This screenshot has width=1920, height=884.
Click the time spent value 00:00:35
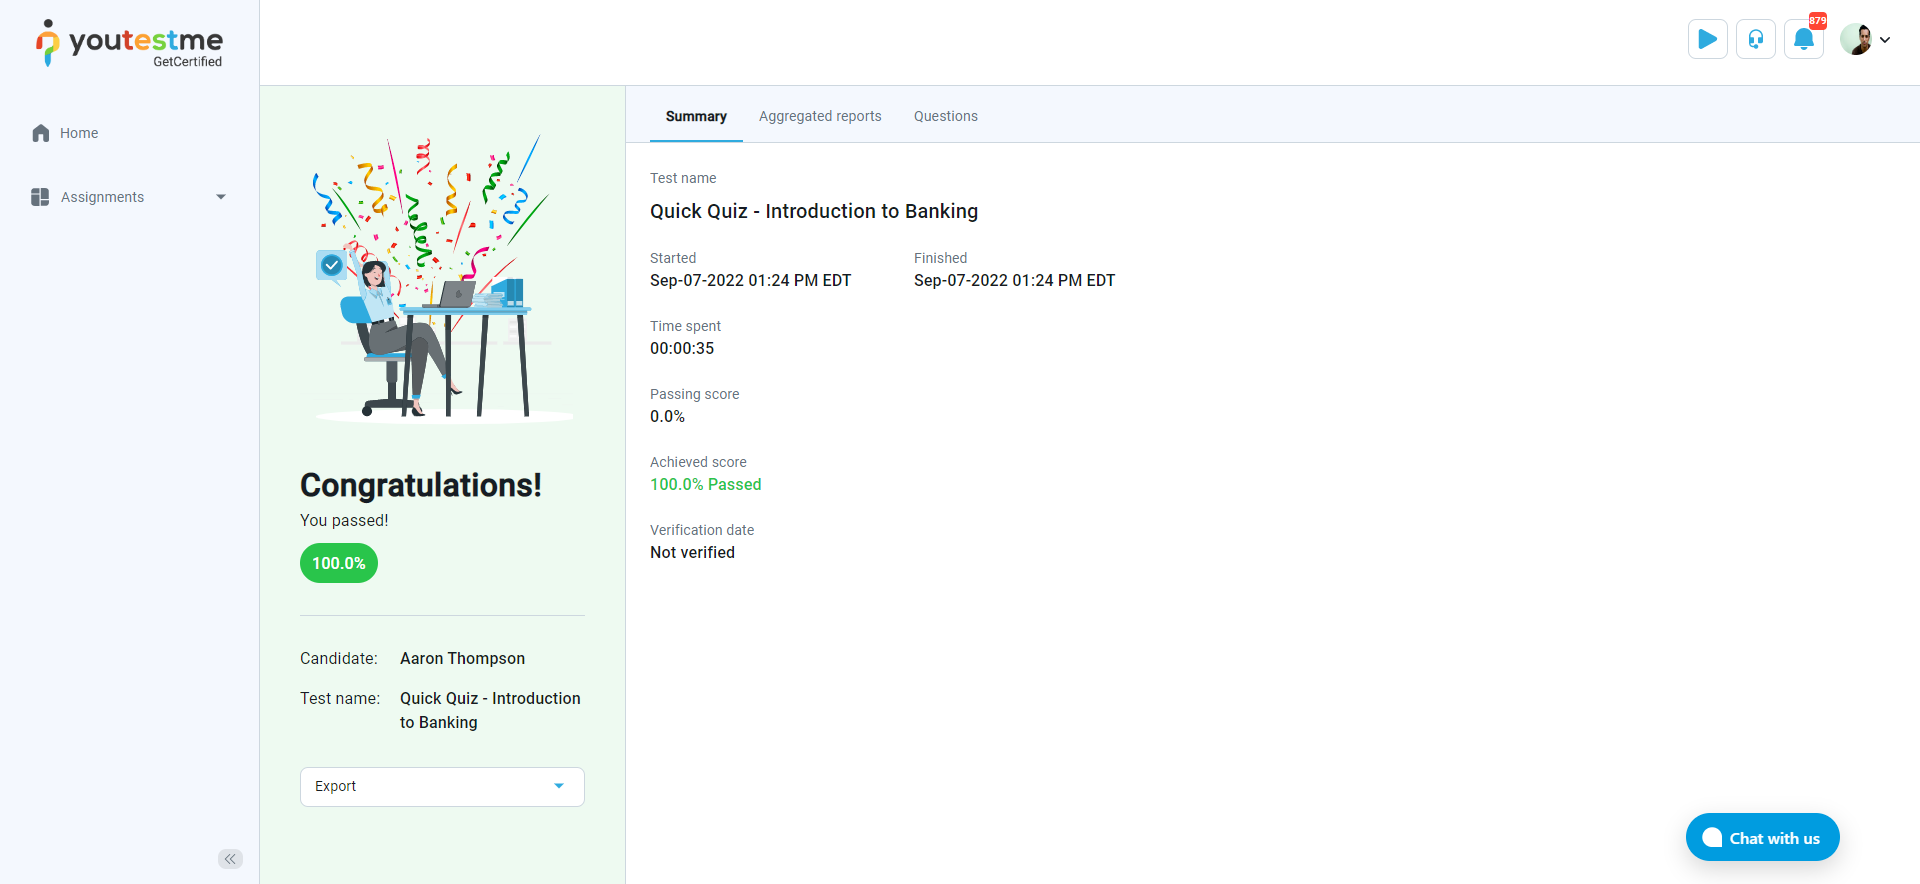[682, 349]
